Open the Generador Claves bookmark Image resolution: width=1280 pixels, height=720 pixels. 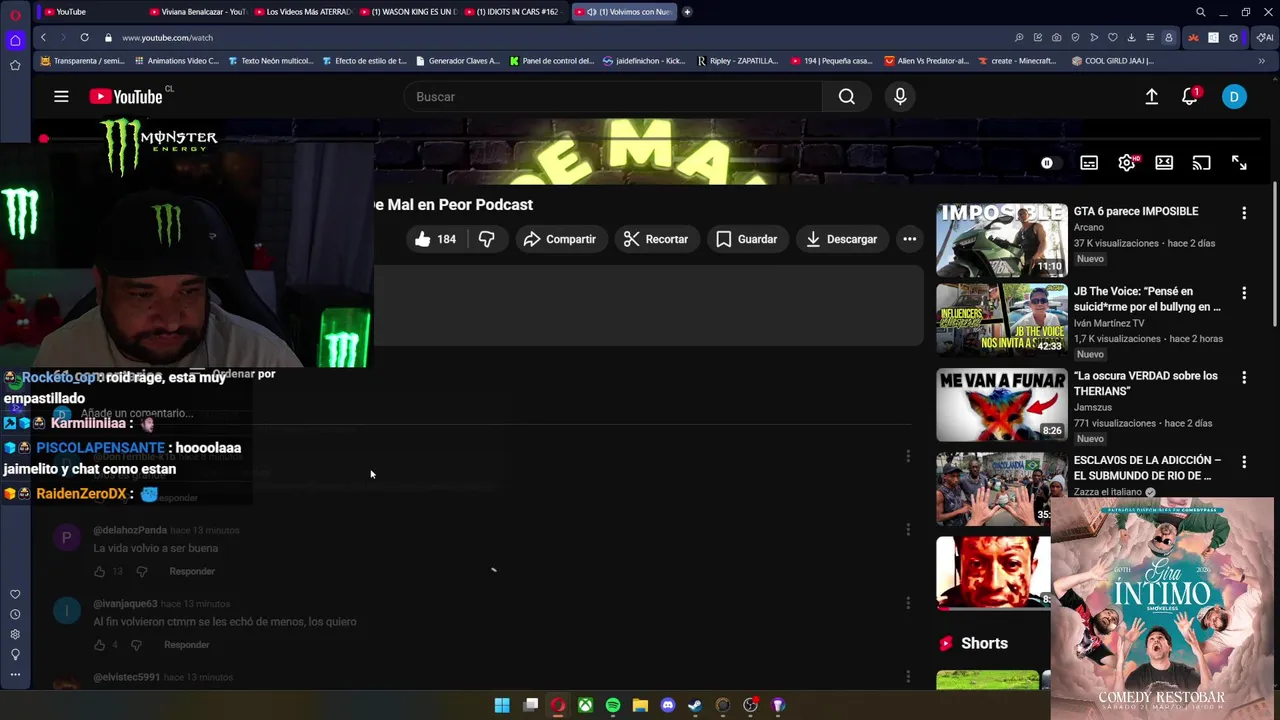click(x=457, y=60)
